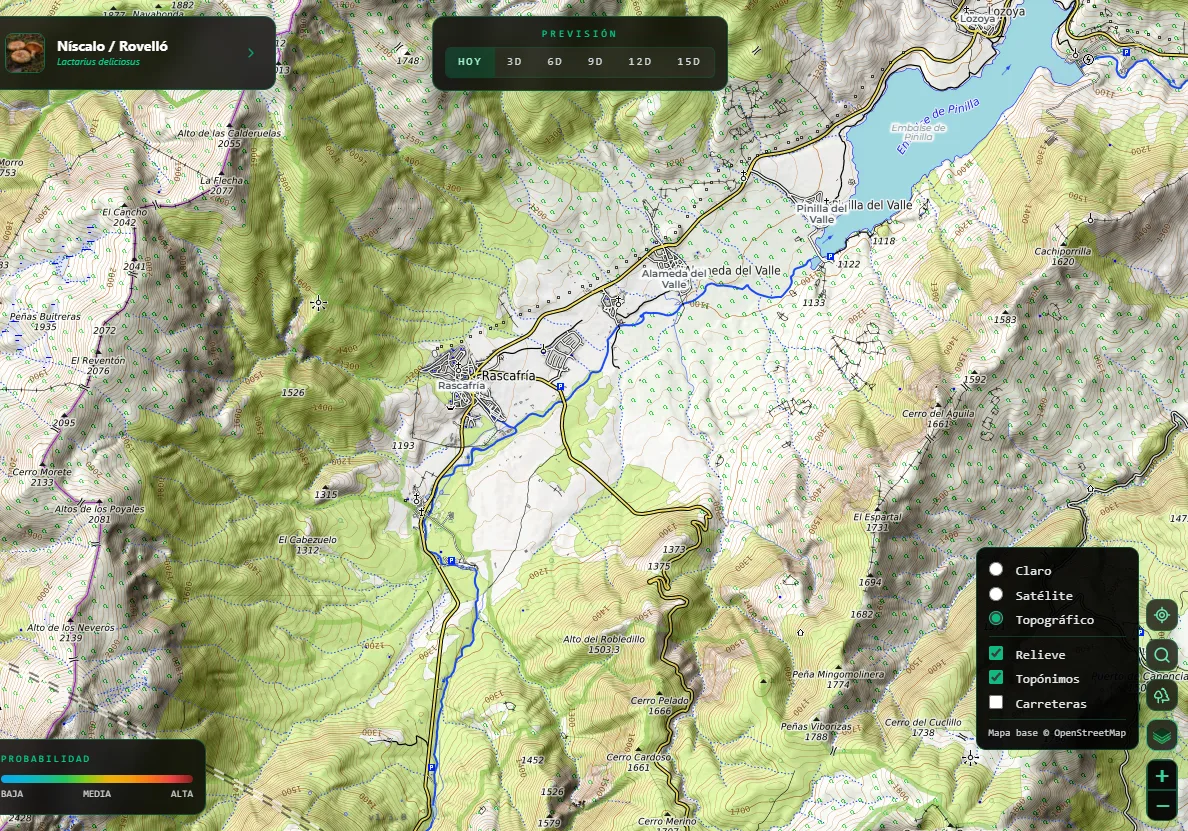Open the map search magnifier

tap(1161, 655)
